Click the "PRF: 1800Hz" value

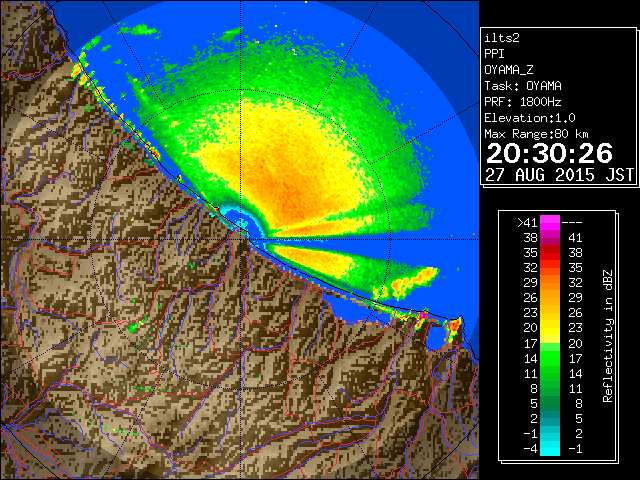tap(523, 102)
